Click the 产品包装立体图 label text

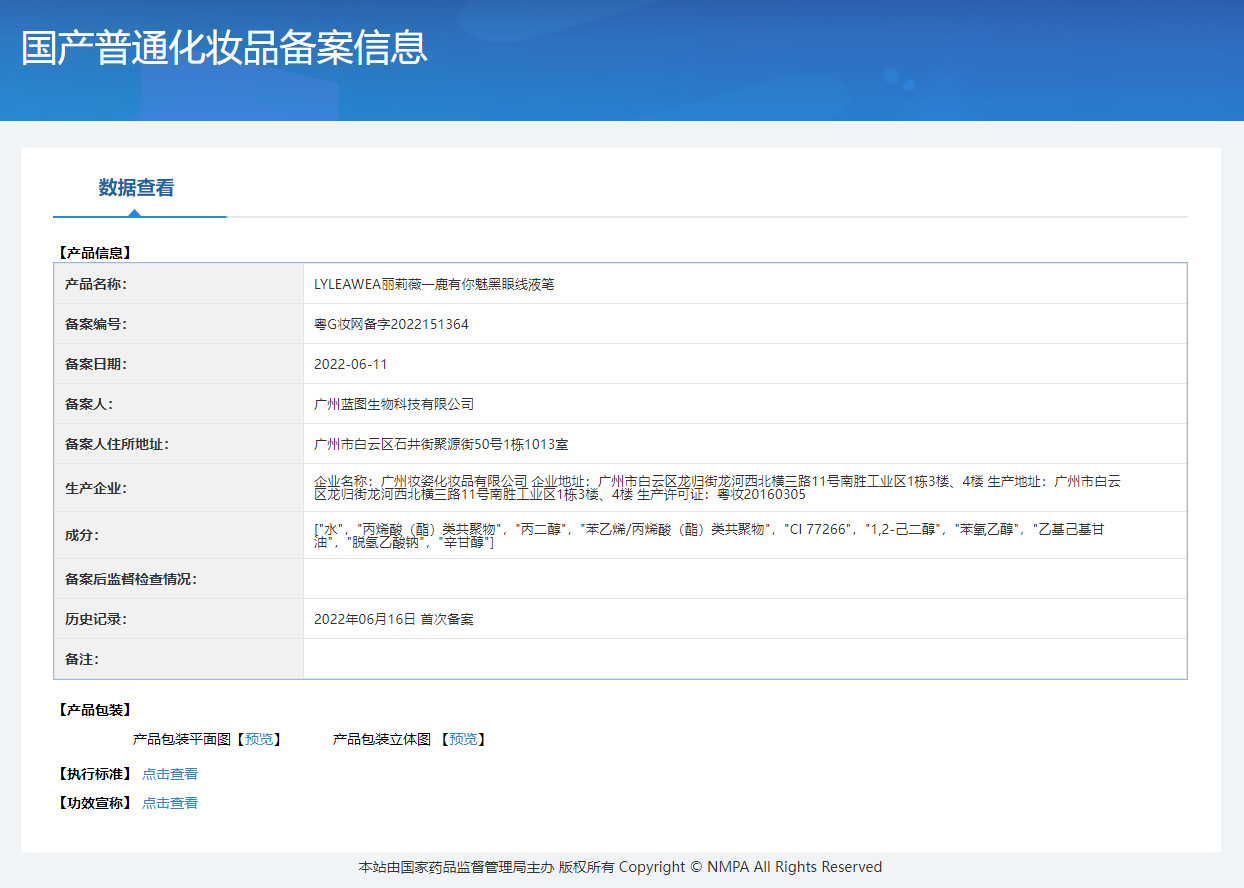(x=382, y=739)
